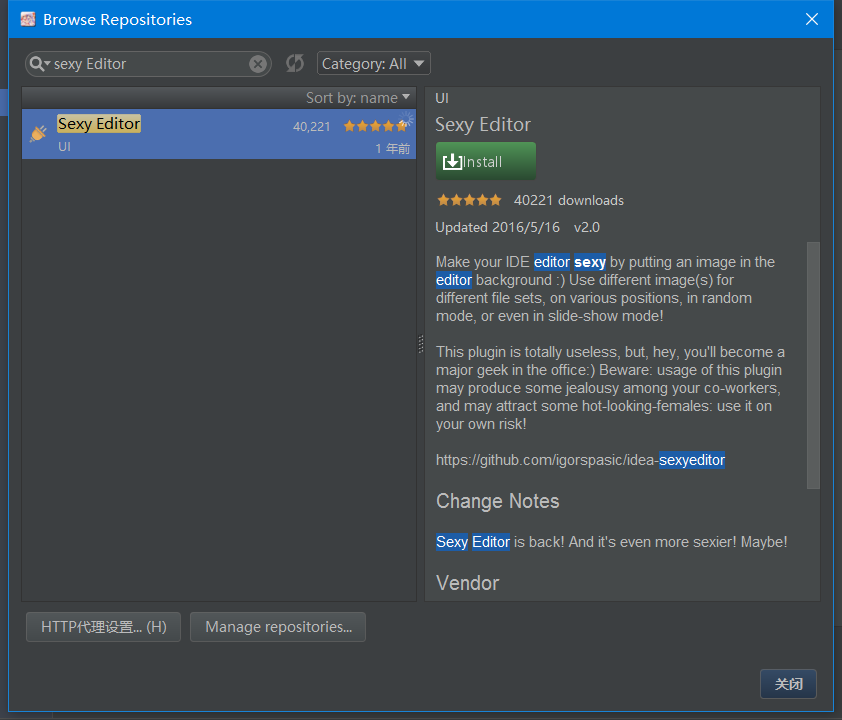Close the Browse Repositories dialog

pos(812,19)
